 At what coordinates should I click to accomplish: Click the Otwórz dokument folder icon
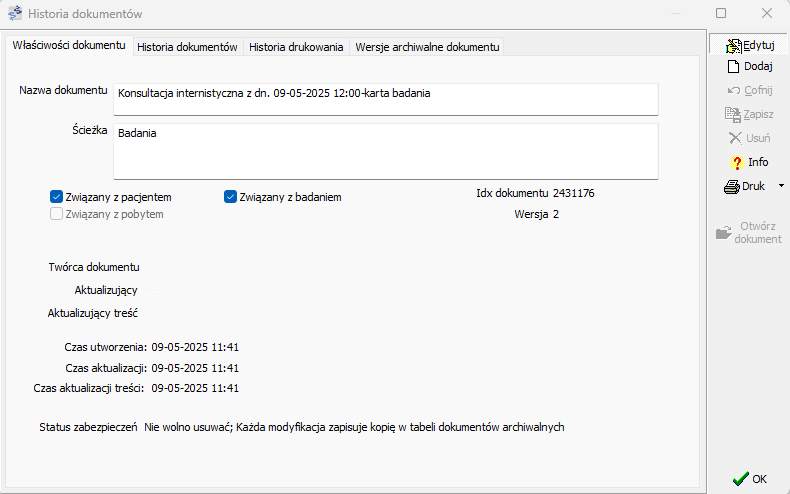724,232
